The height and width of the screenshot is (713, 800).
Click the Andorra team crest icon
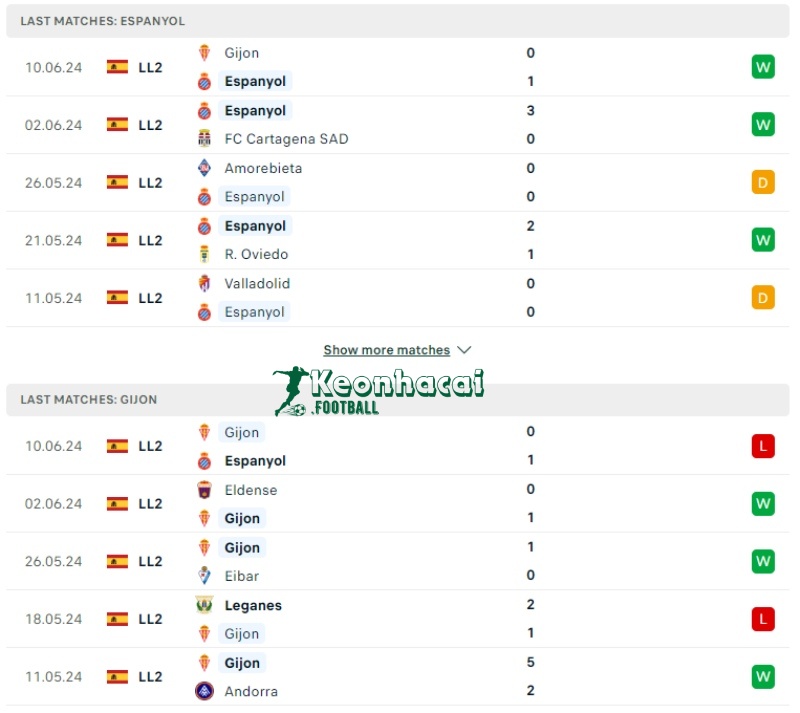point(204,691)
